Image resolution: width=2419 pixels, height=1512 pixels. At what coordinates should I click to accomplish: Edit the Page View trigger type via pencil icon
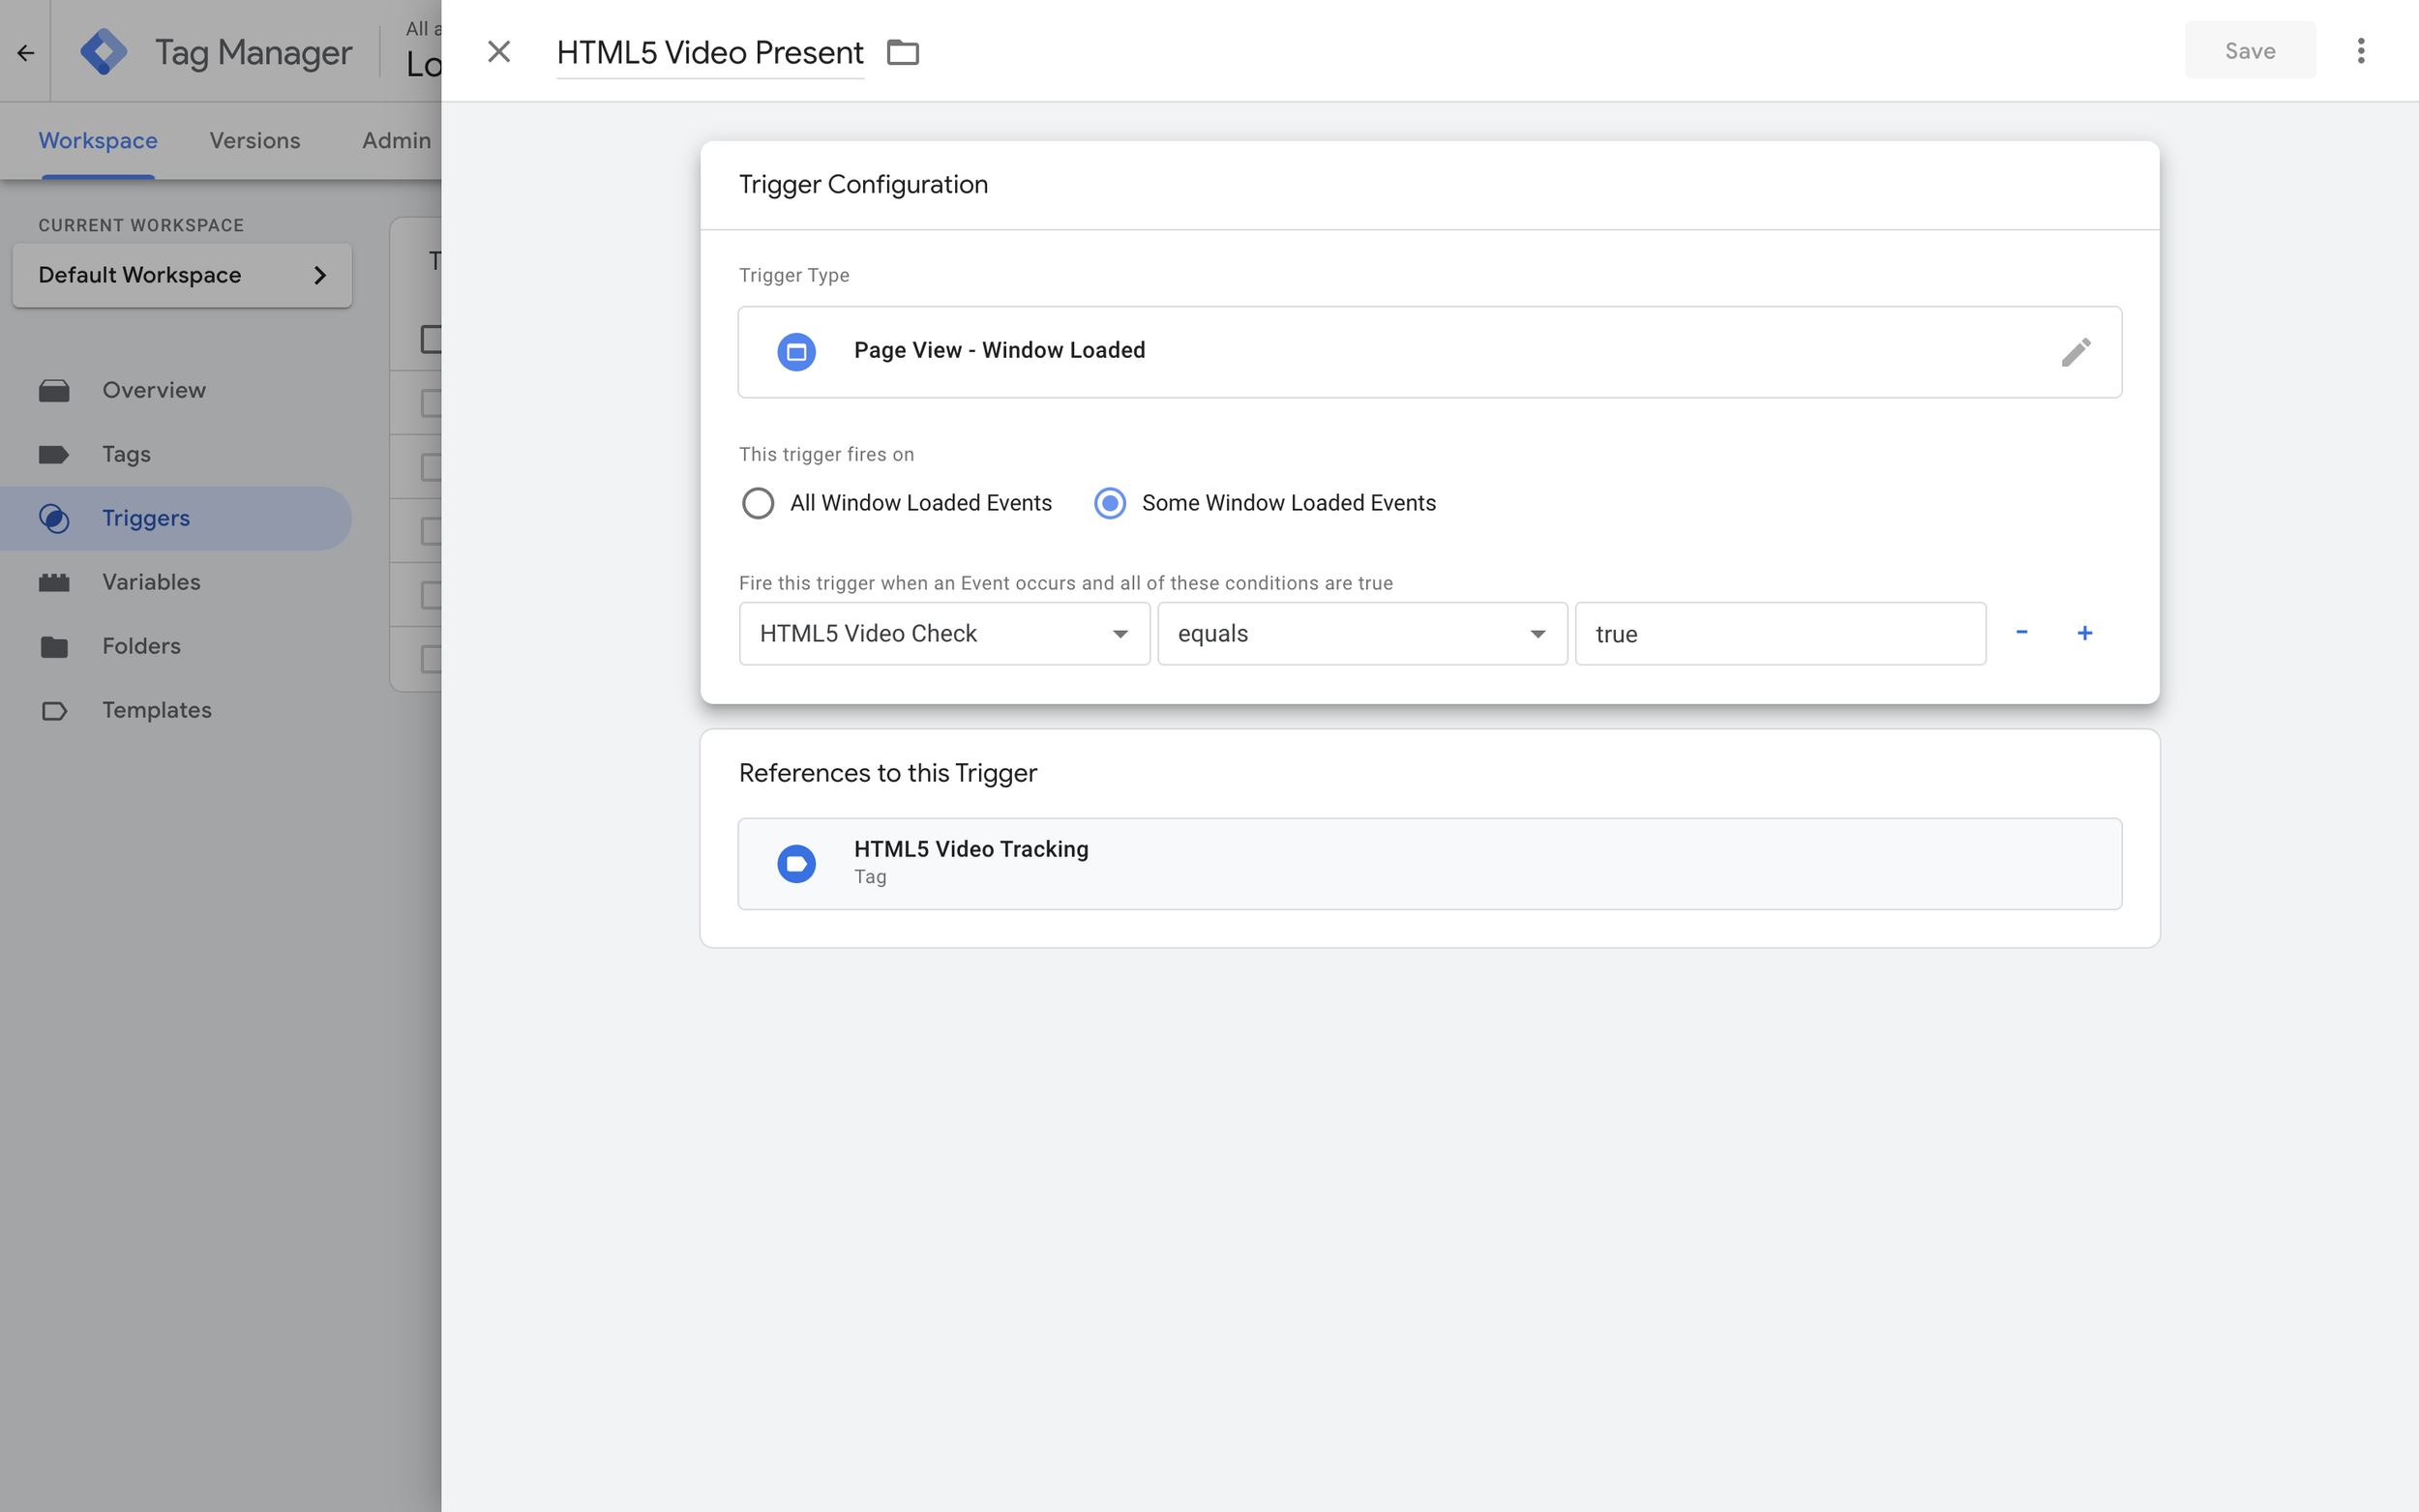2077,351
